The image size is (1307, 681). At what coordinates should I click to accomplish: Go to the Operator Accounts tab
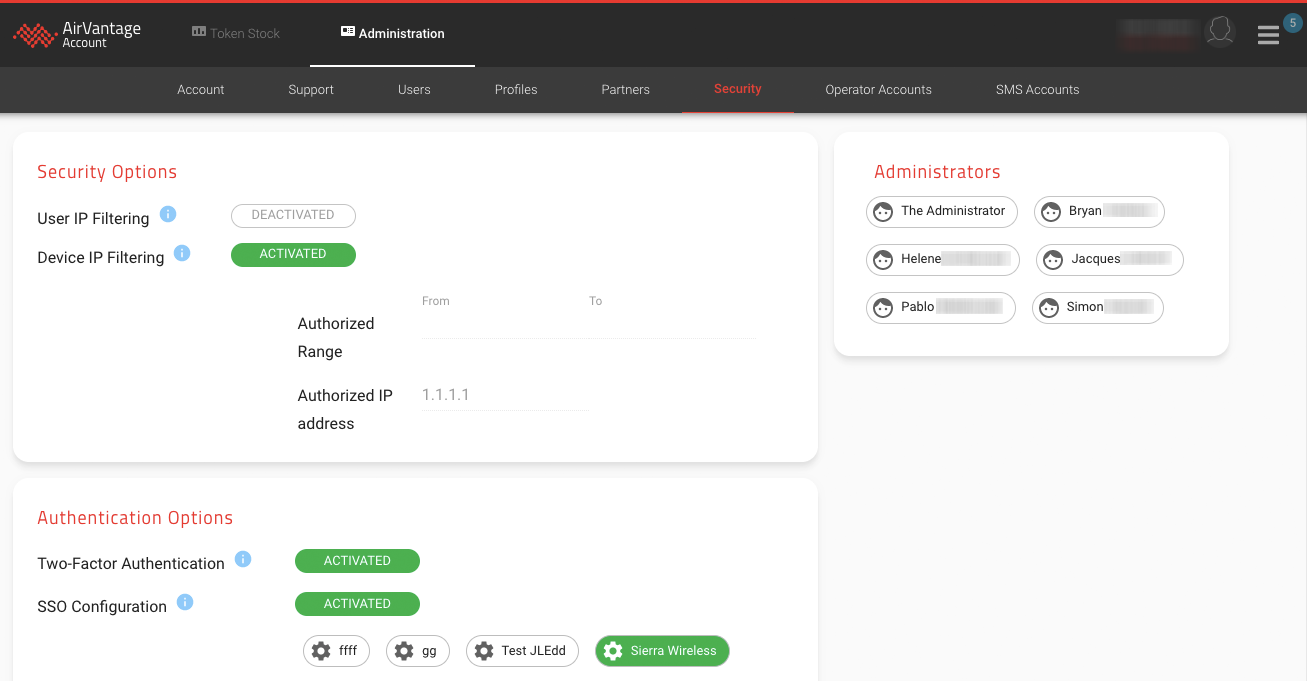click(x=878, y=90)
